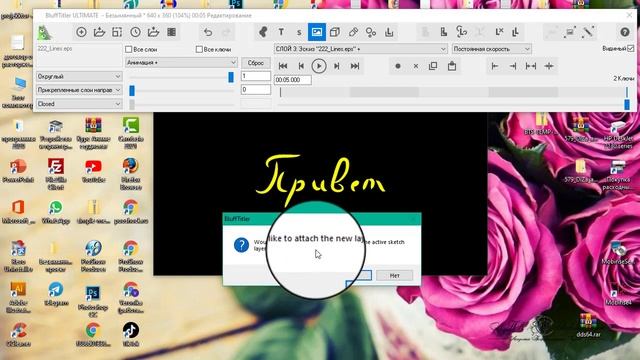The width and height of the screenshot is (640, 360).
Task: Click the S scroller layer icon
Action: [299, 32]
